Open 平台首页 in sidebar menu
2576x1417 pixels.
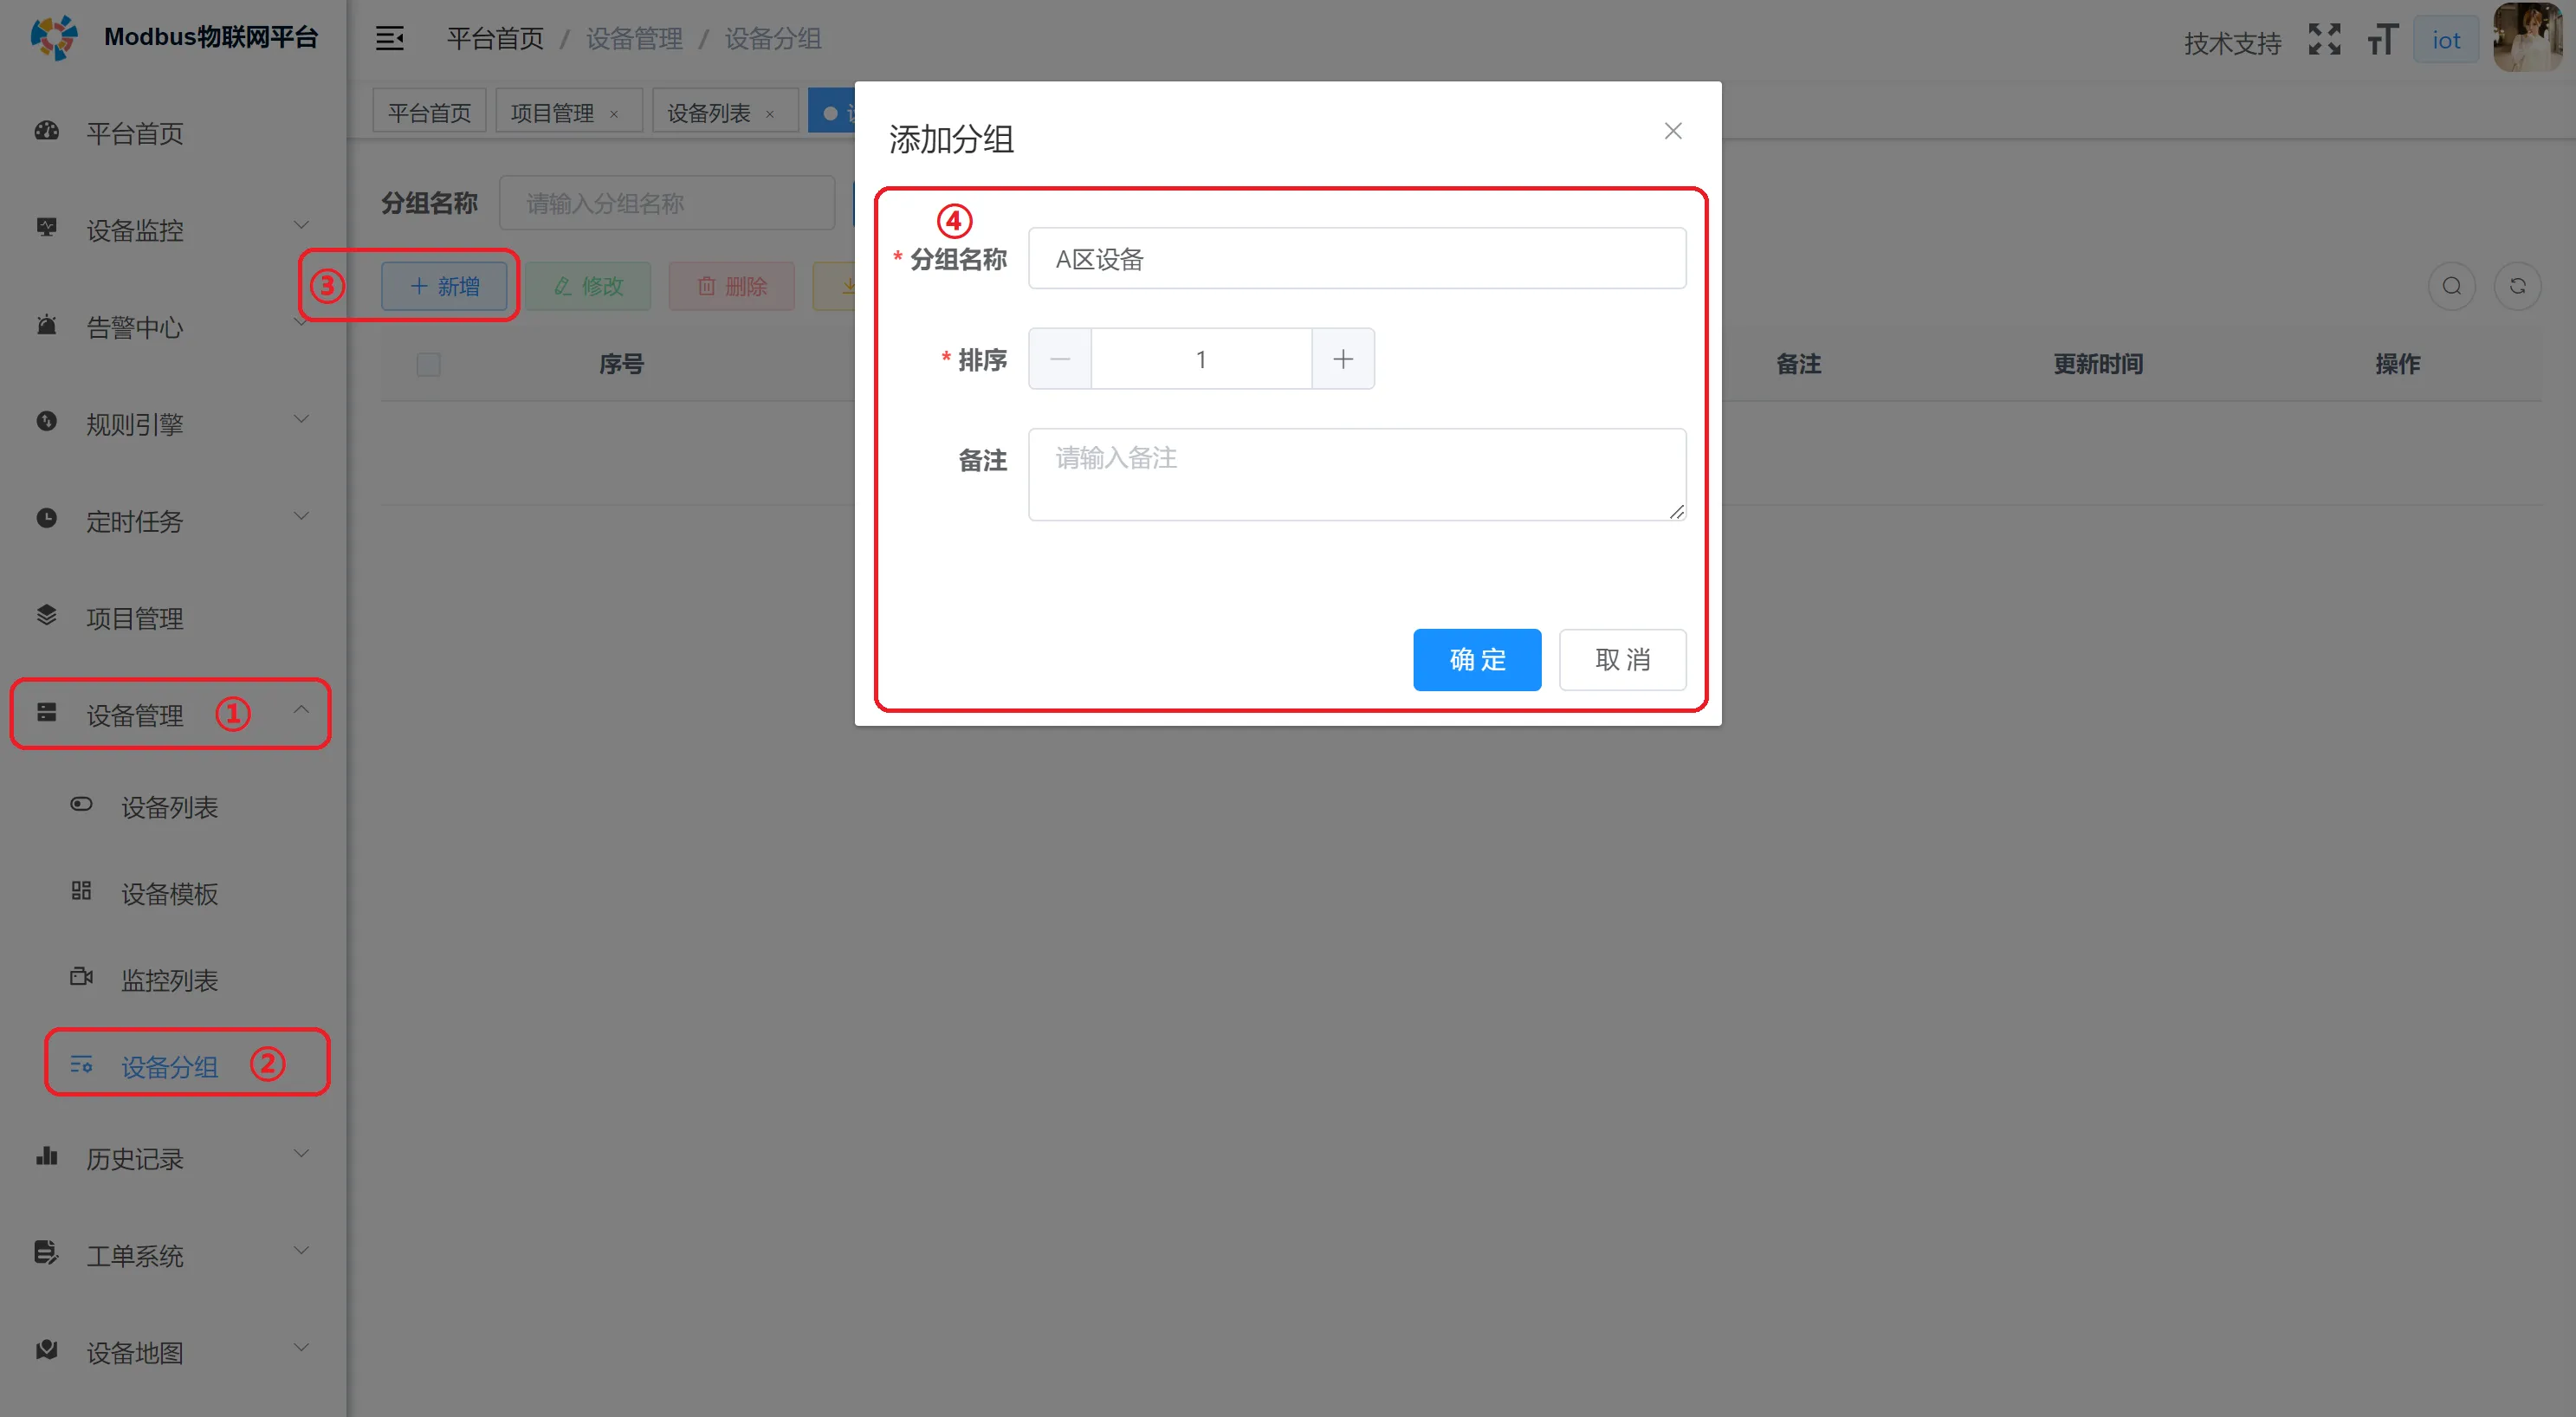[134, 133]
